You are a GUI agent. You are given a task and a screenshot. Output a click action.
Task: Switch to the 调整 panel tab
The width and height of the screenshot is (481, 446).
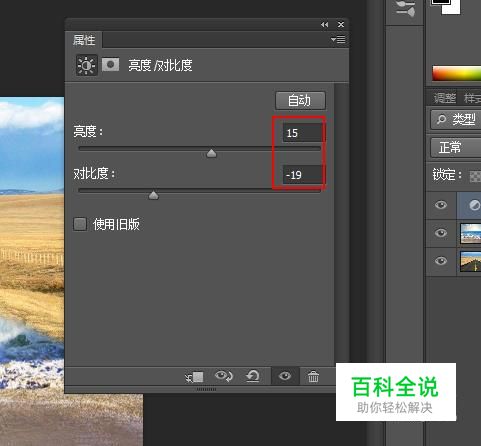pyautogui.click(x=445, y=98)
